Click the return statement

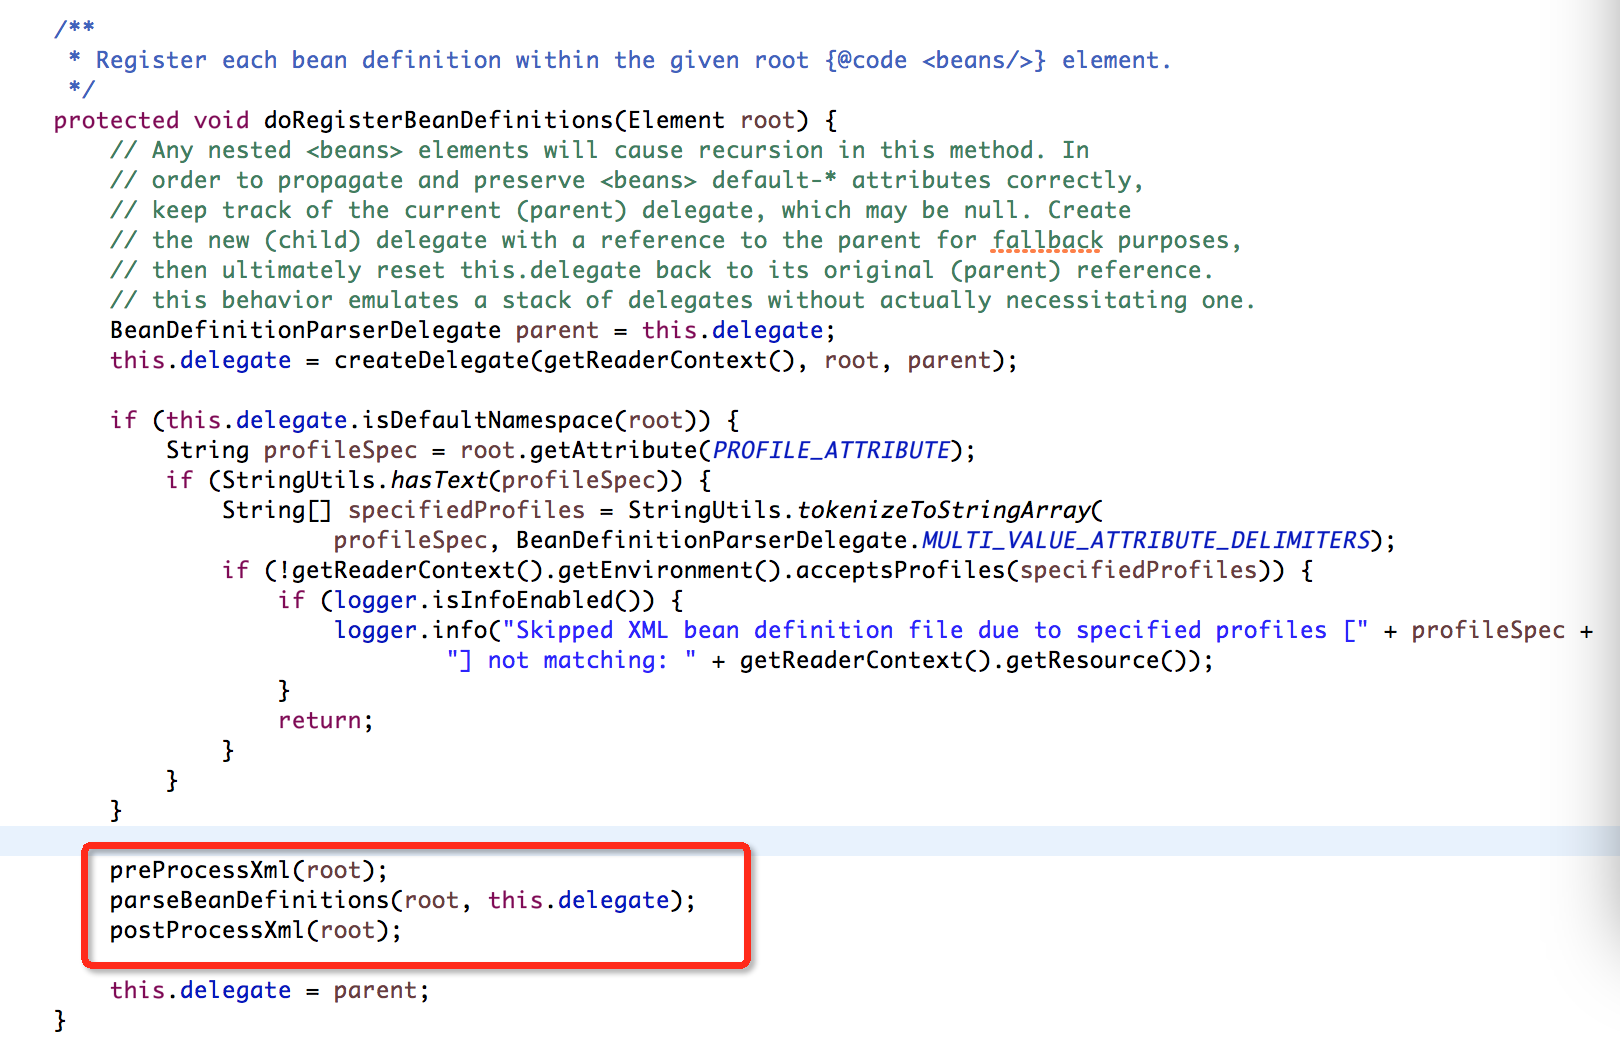click(325, 720)
